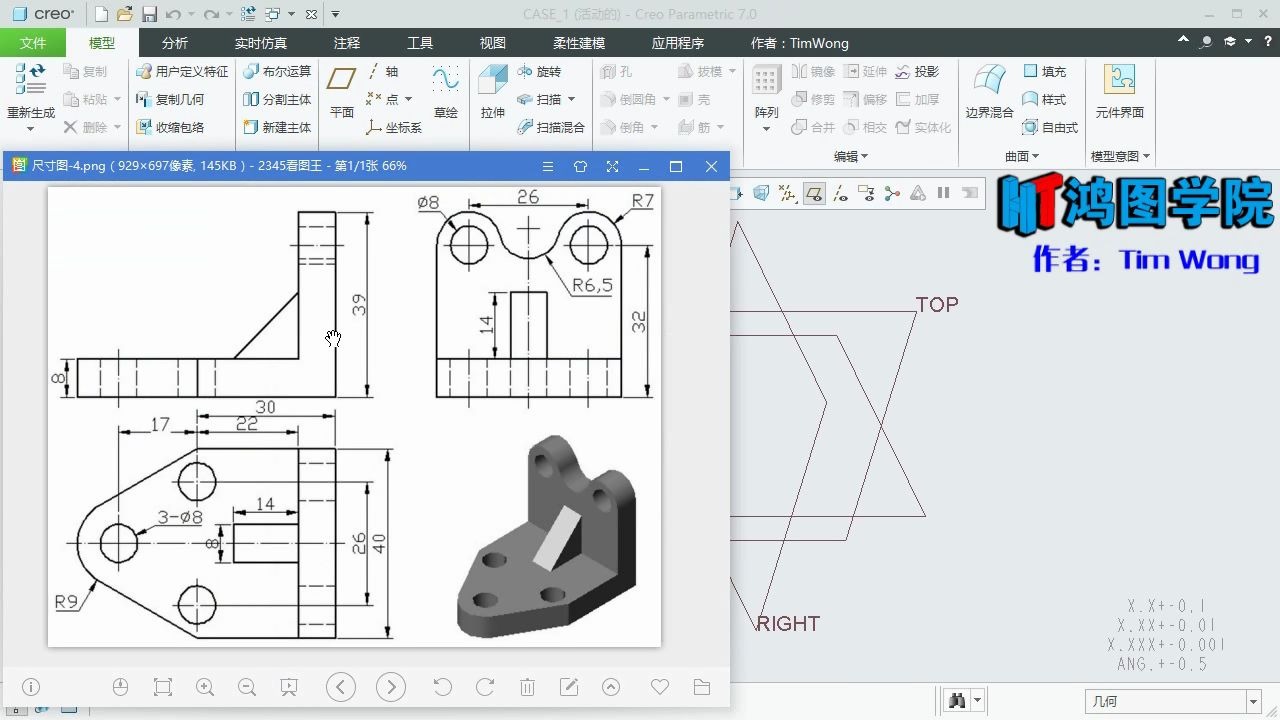This screenshot has height=720, width=1280.
Task: Select the Freestyle (自由式) tool
Action: [x=1050, y=127]
